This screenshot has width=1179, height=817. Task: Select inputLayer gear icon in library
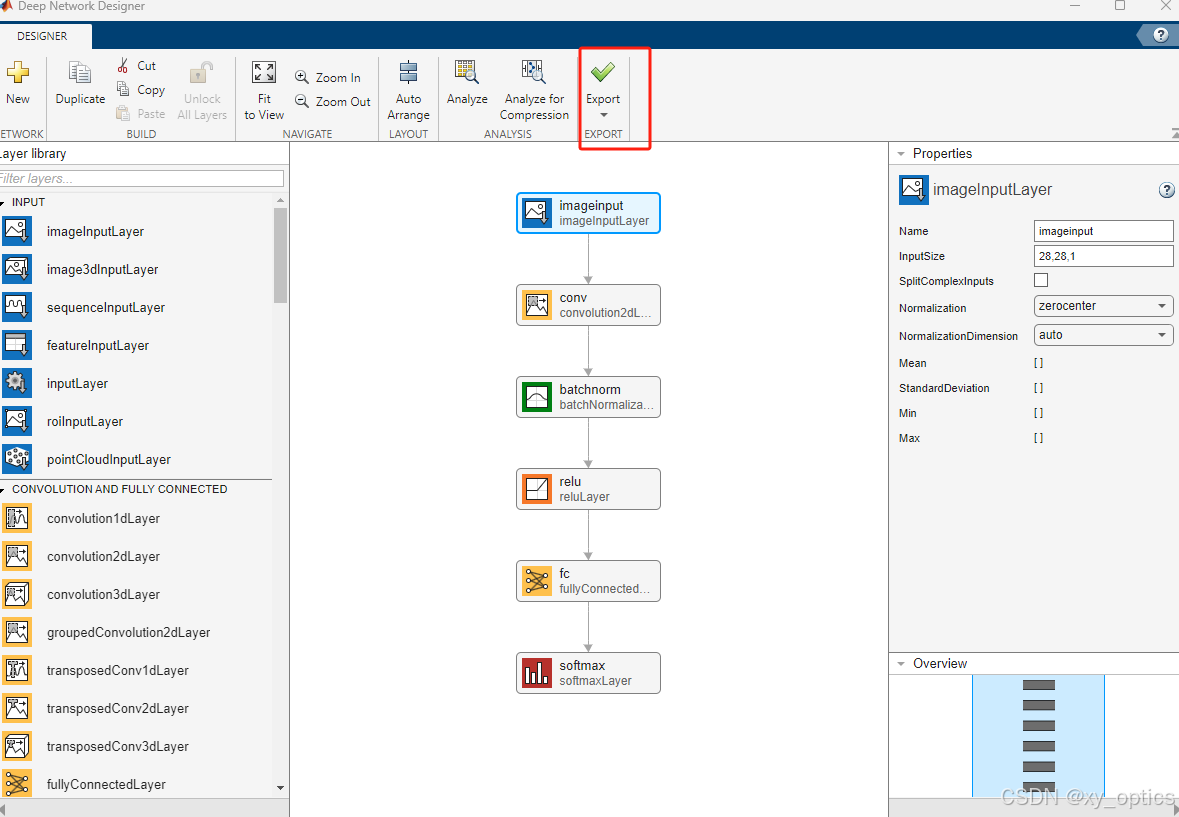click(17, 383)
